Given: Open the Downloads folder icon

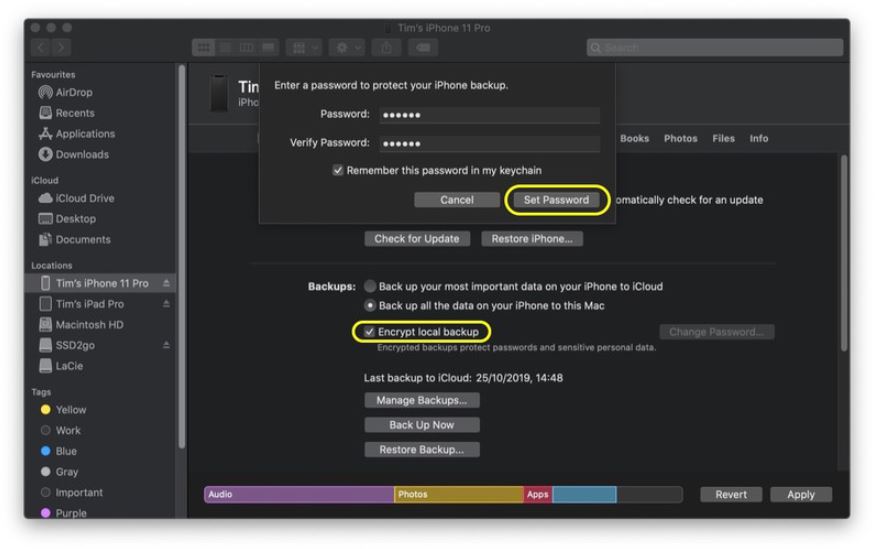Looking at the screenshot, I should (45, 154).
